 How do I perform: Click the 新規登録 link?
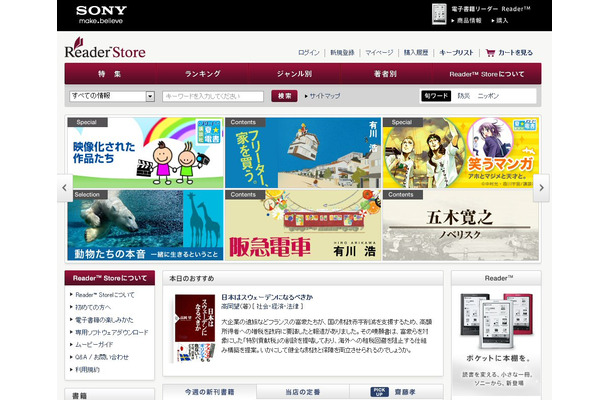(x=342, y=53)
